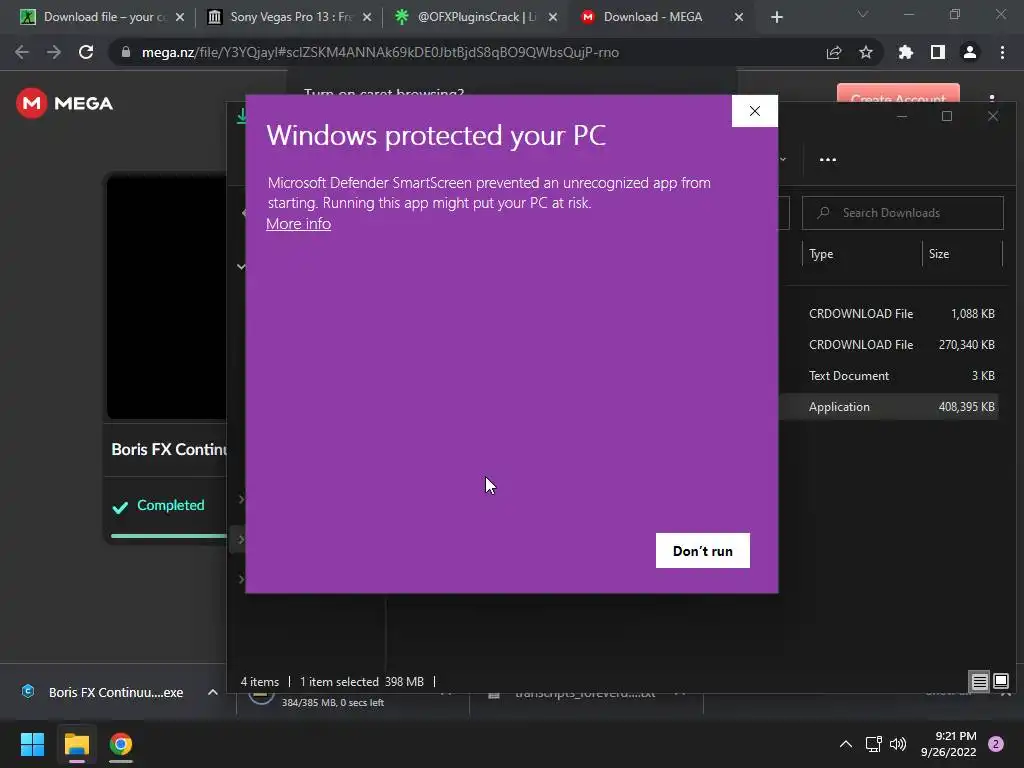Show hidden system tray icons
This screenshot has width=1024, height=768.
[846, 744]
